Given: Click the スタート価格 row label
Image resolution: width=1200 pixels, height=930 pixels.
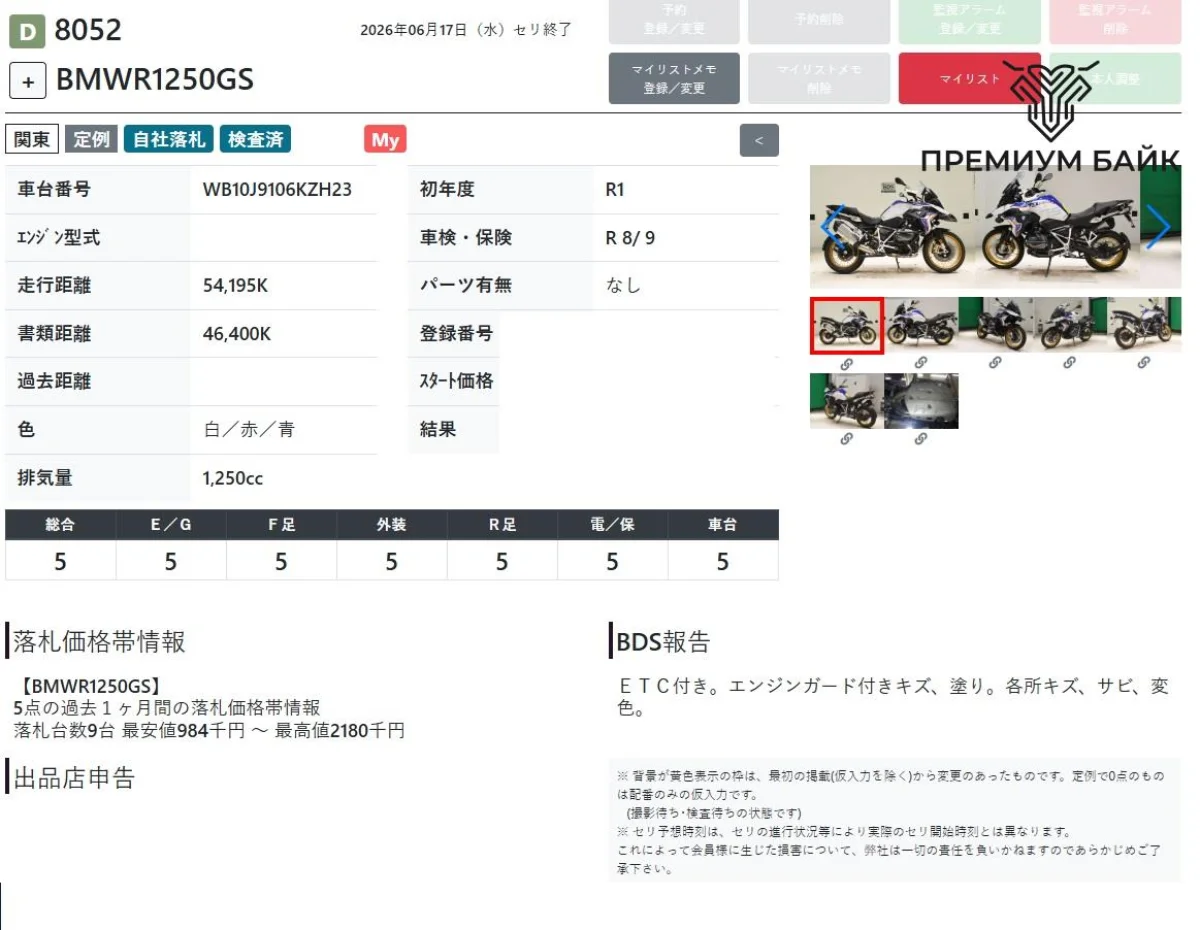Looking at the screenshot, I should pos(456,382).
